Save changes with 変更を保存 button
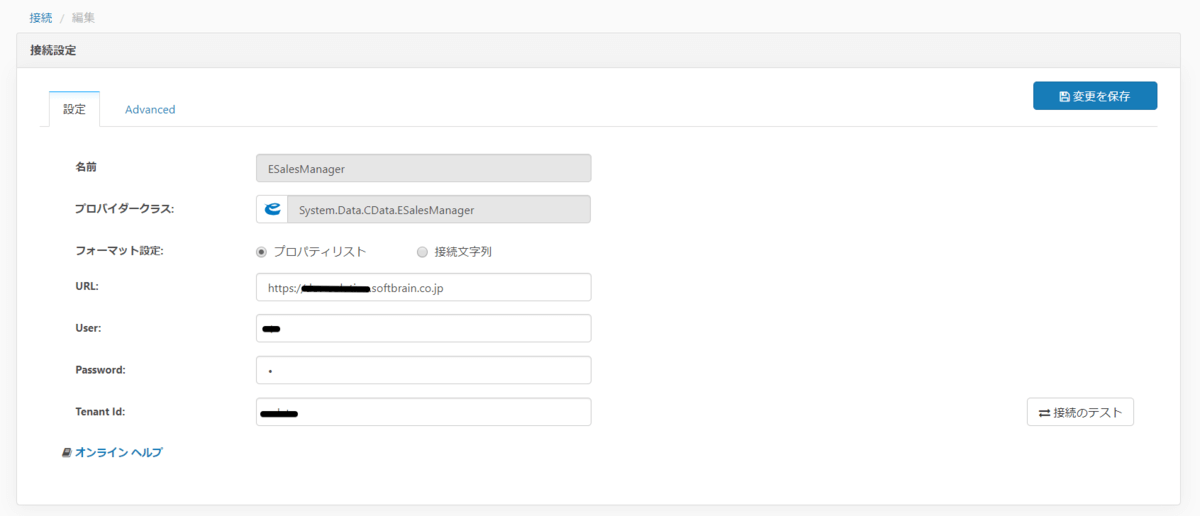This screenshot has width=1200, height=516. tap(1095, 96)
